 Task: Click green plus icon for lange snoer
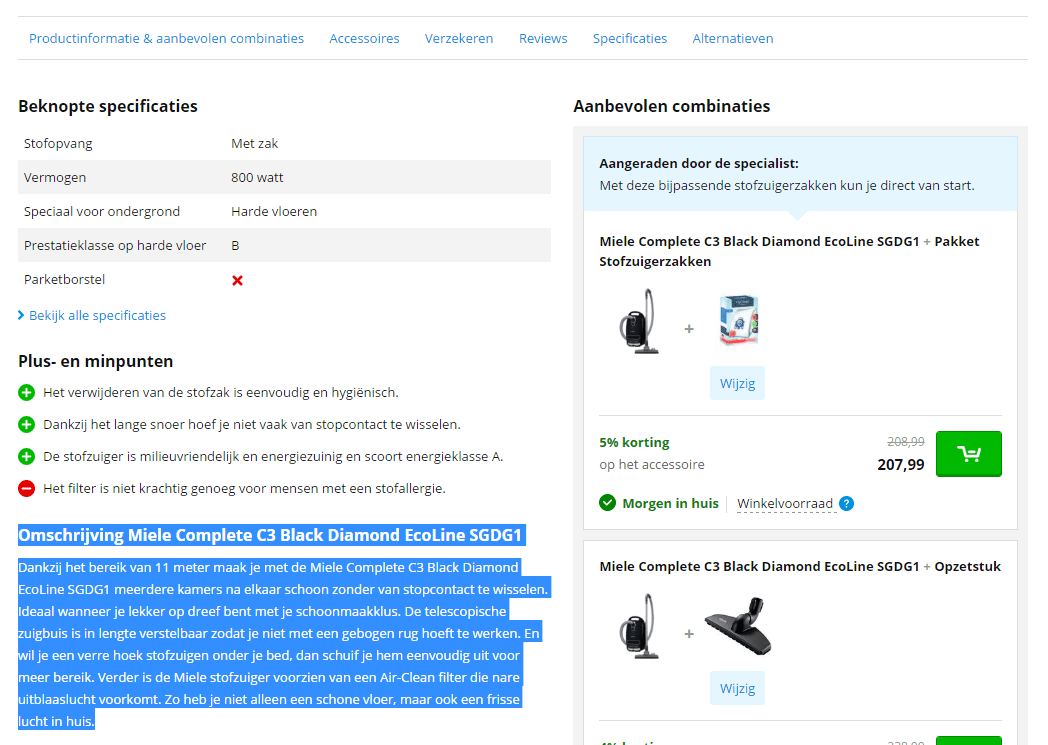click(27, 424)
